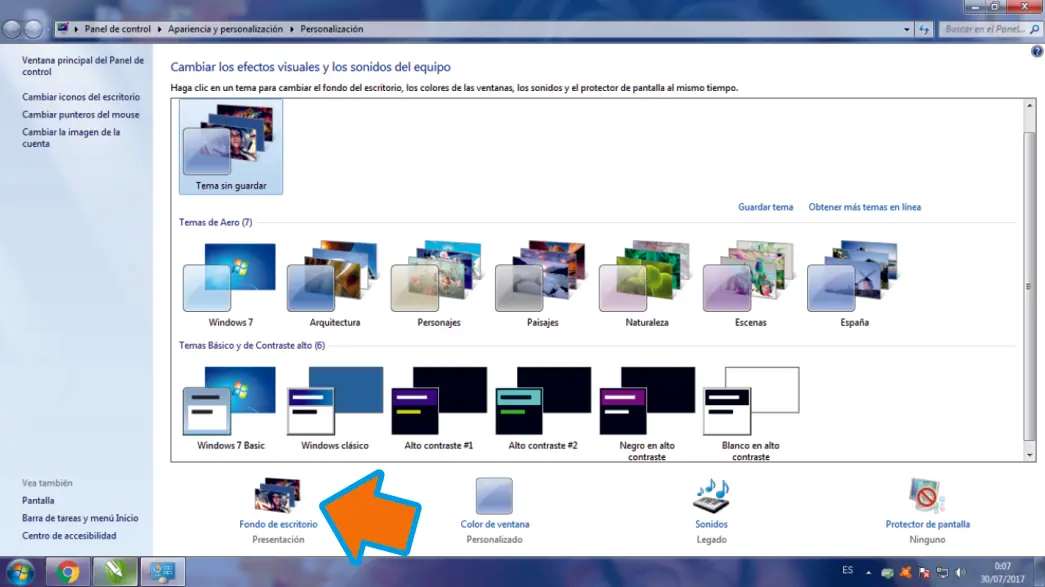The width and height of the screenshot is (1045, 587).
Task: Apply the Alto contraste #2 theme
Action: tap(542, 408)
